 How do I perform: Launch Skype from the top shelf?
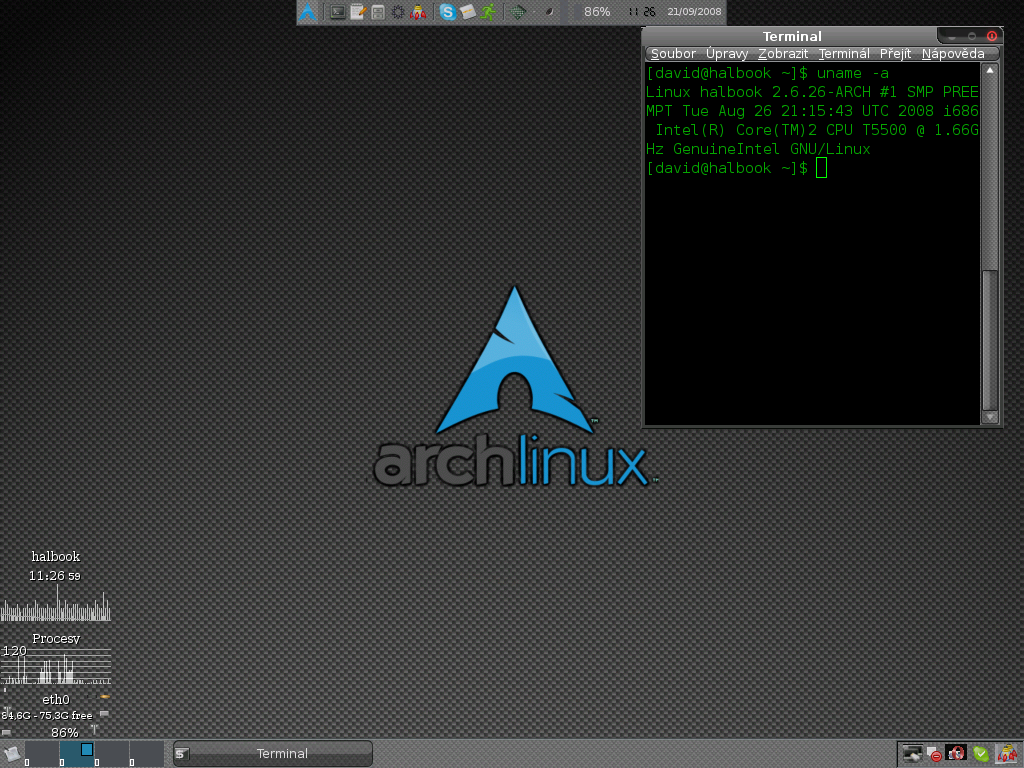[447, 12]
